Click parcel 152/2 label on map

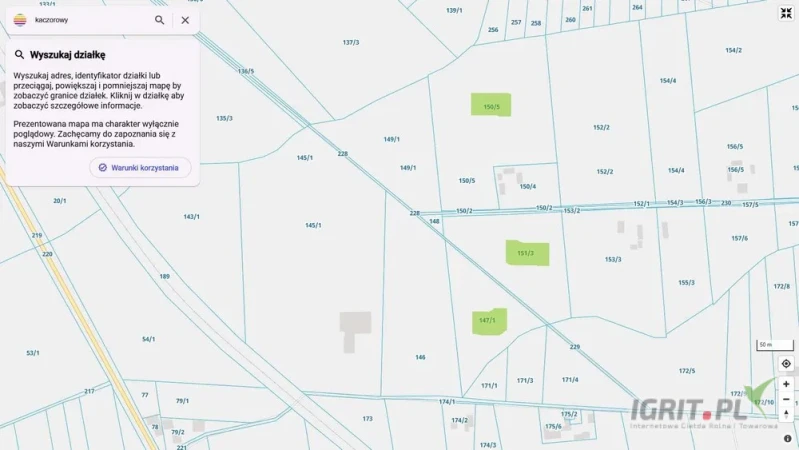601,127
